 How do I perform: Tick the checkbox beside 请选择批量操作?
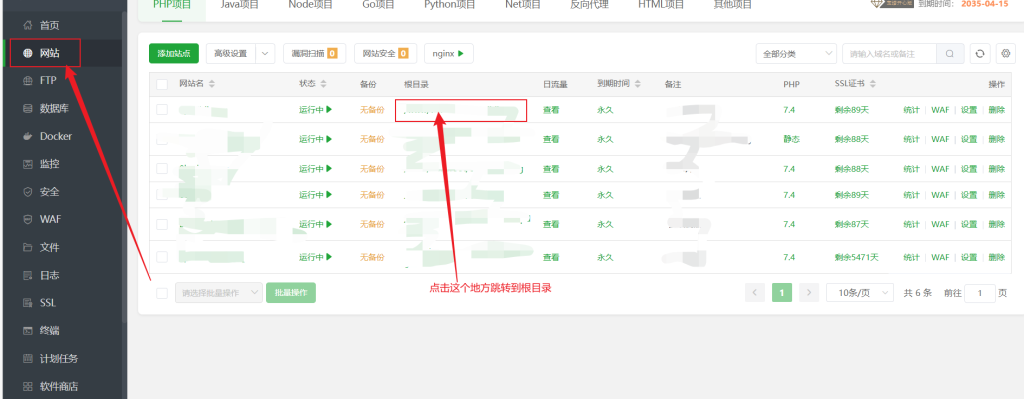tap(162, 293)
